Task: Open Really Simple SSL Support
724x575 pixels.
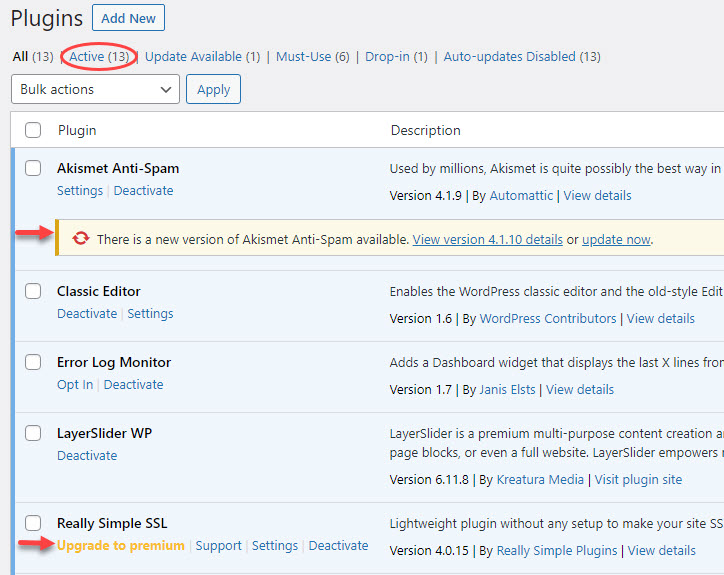Action: pos(218,546)
